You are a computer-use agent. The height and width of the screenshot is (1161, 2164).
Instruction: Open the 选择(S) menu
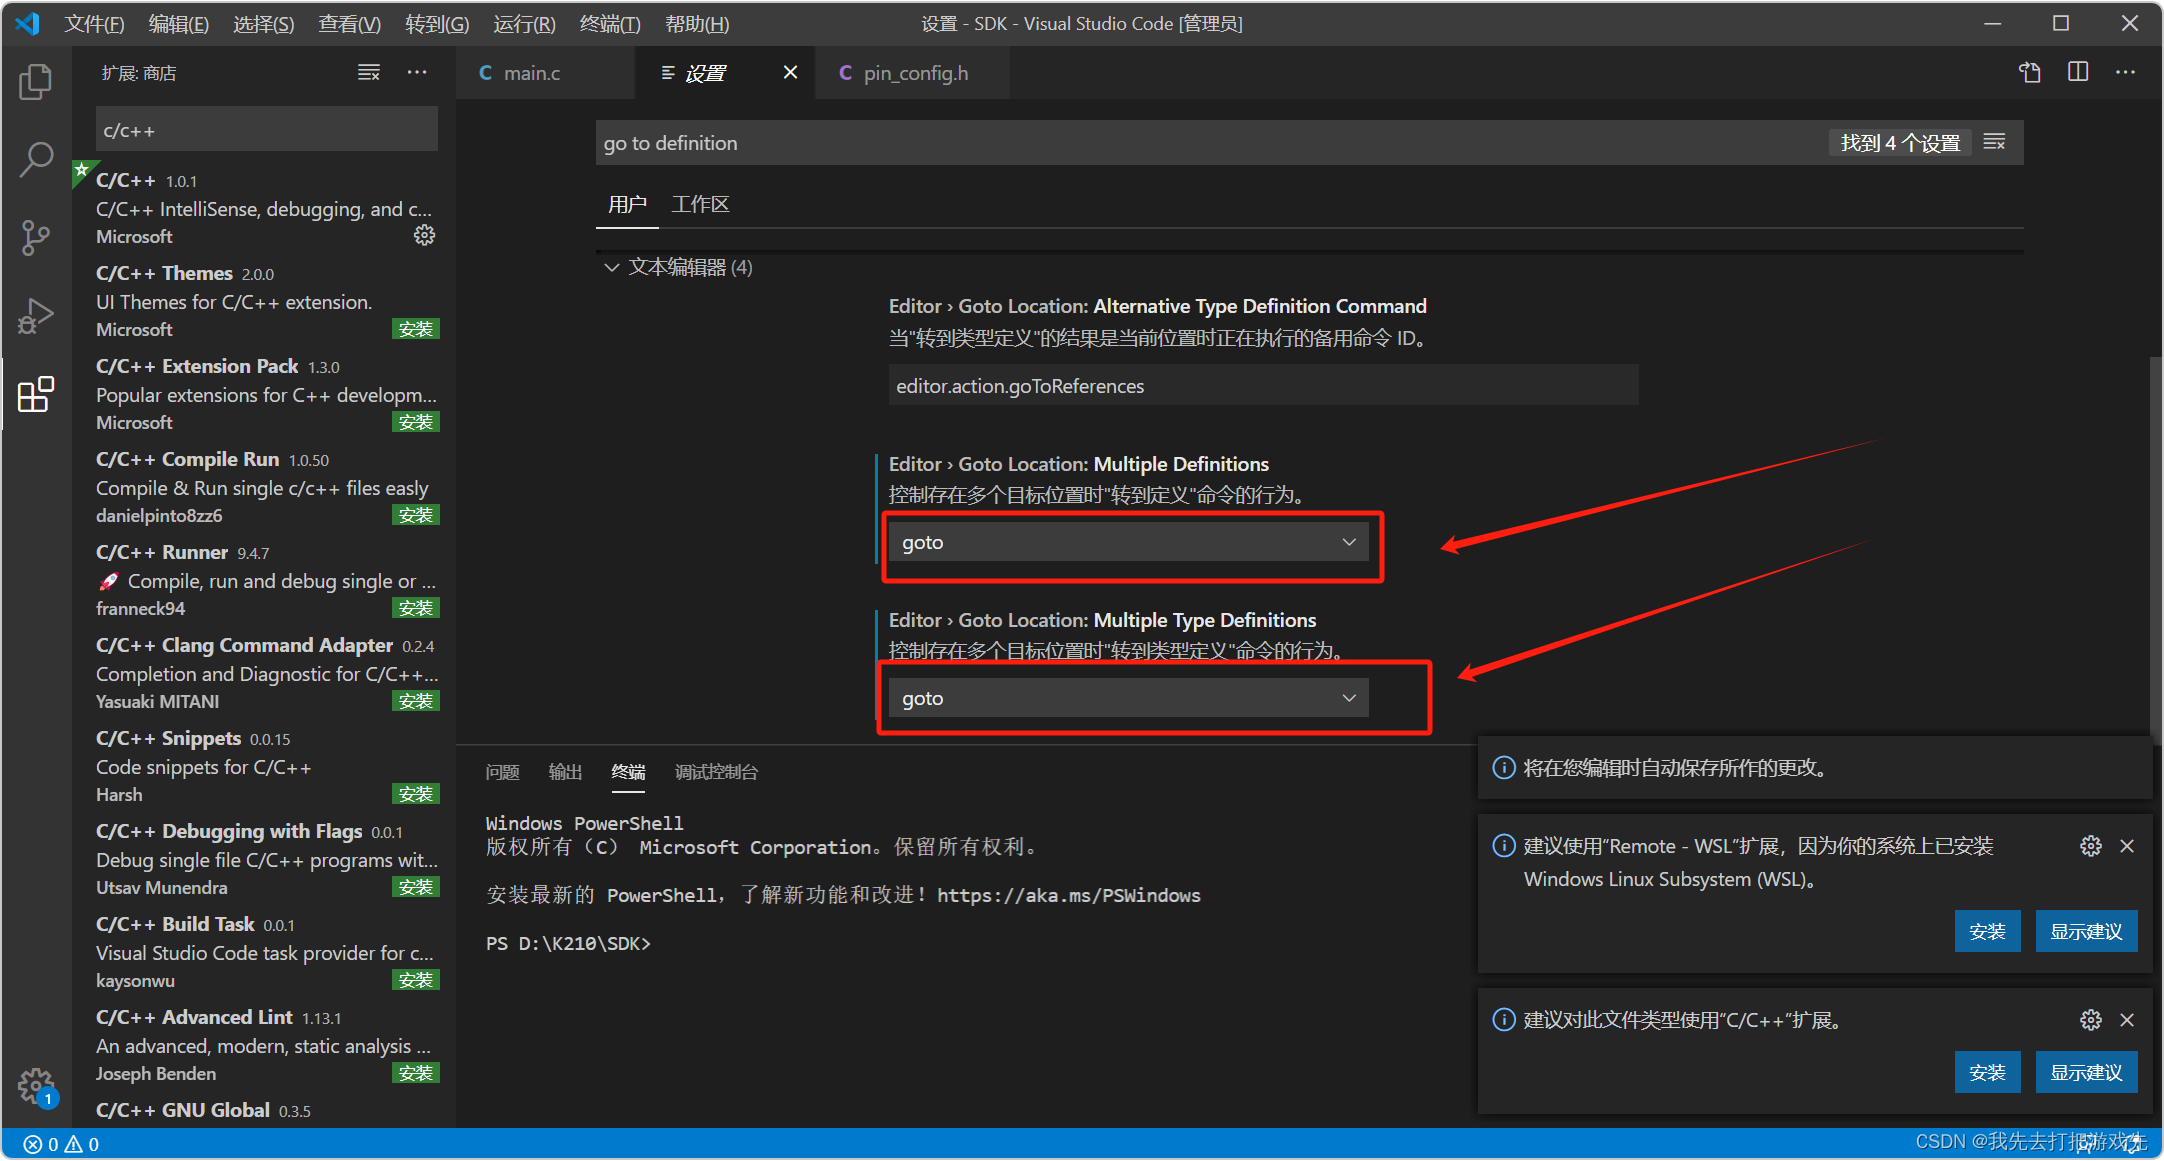264,23
